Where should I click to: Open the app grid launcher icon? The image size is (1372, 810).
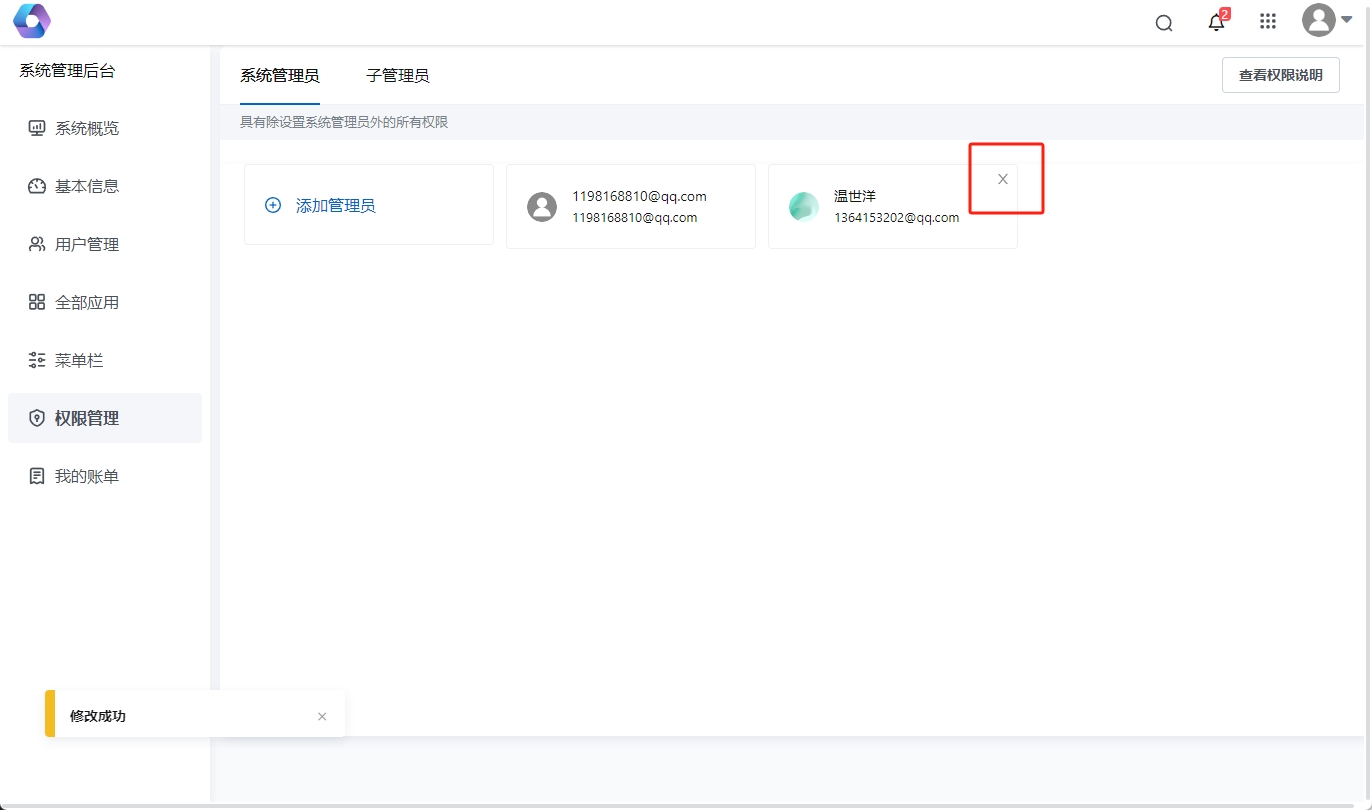tap(1267, 21)
